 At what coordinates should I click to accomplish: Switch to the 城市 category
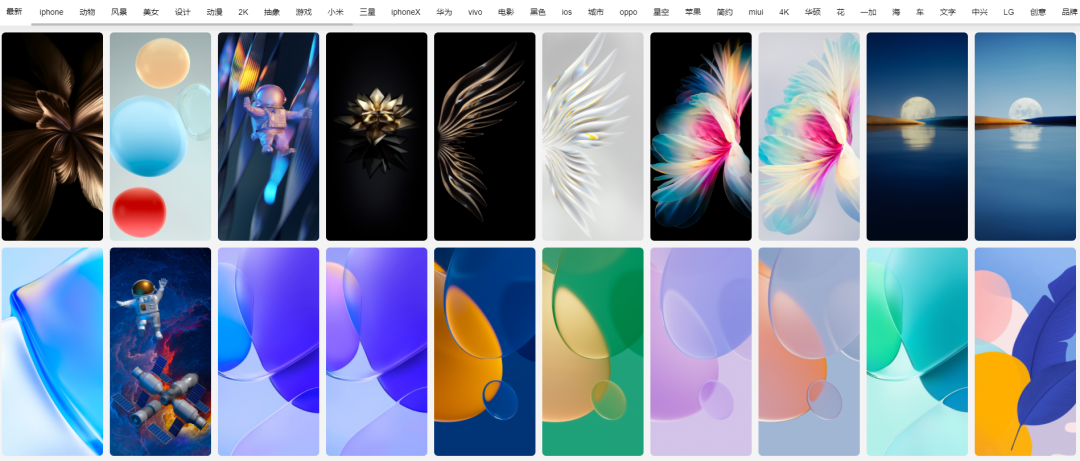click(596, 12)
